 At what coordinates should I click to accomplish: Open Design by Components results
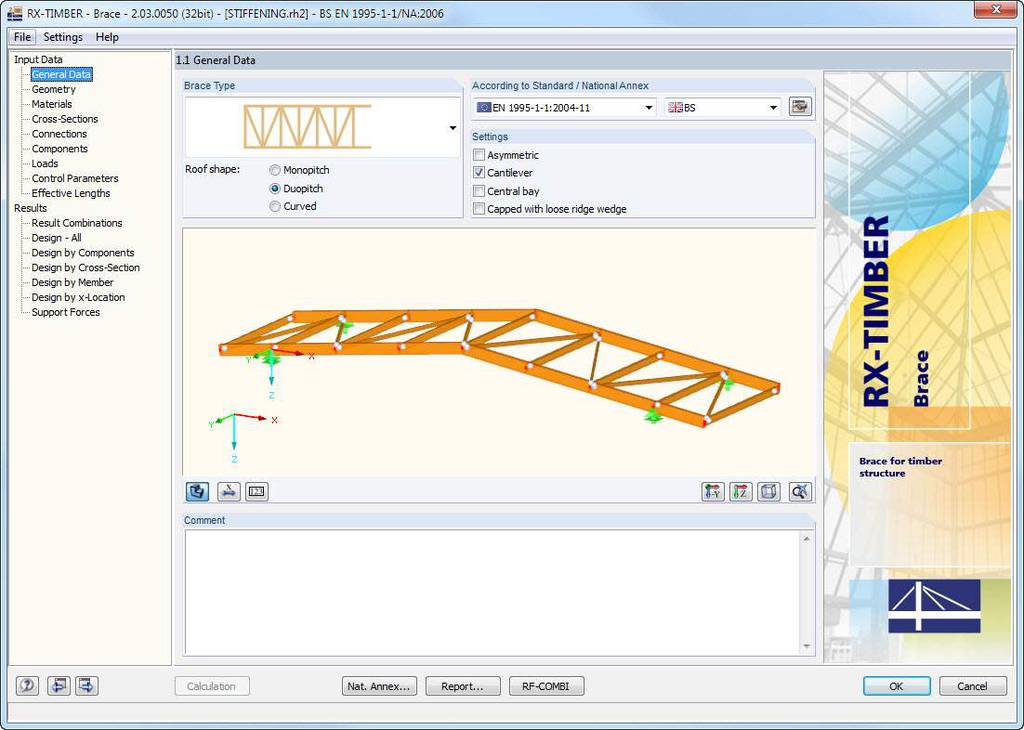pos(83,253)
